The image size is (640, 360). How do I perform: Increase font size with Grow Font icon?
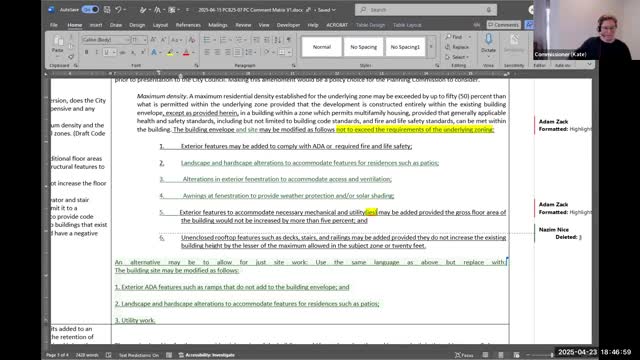click(x=153, y=40)
